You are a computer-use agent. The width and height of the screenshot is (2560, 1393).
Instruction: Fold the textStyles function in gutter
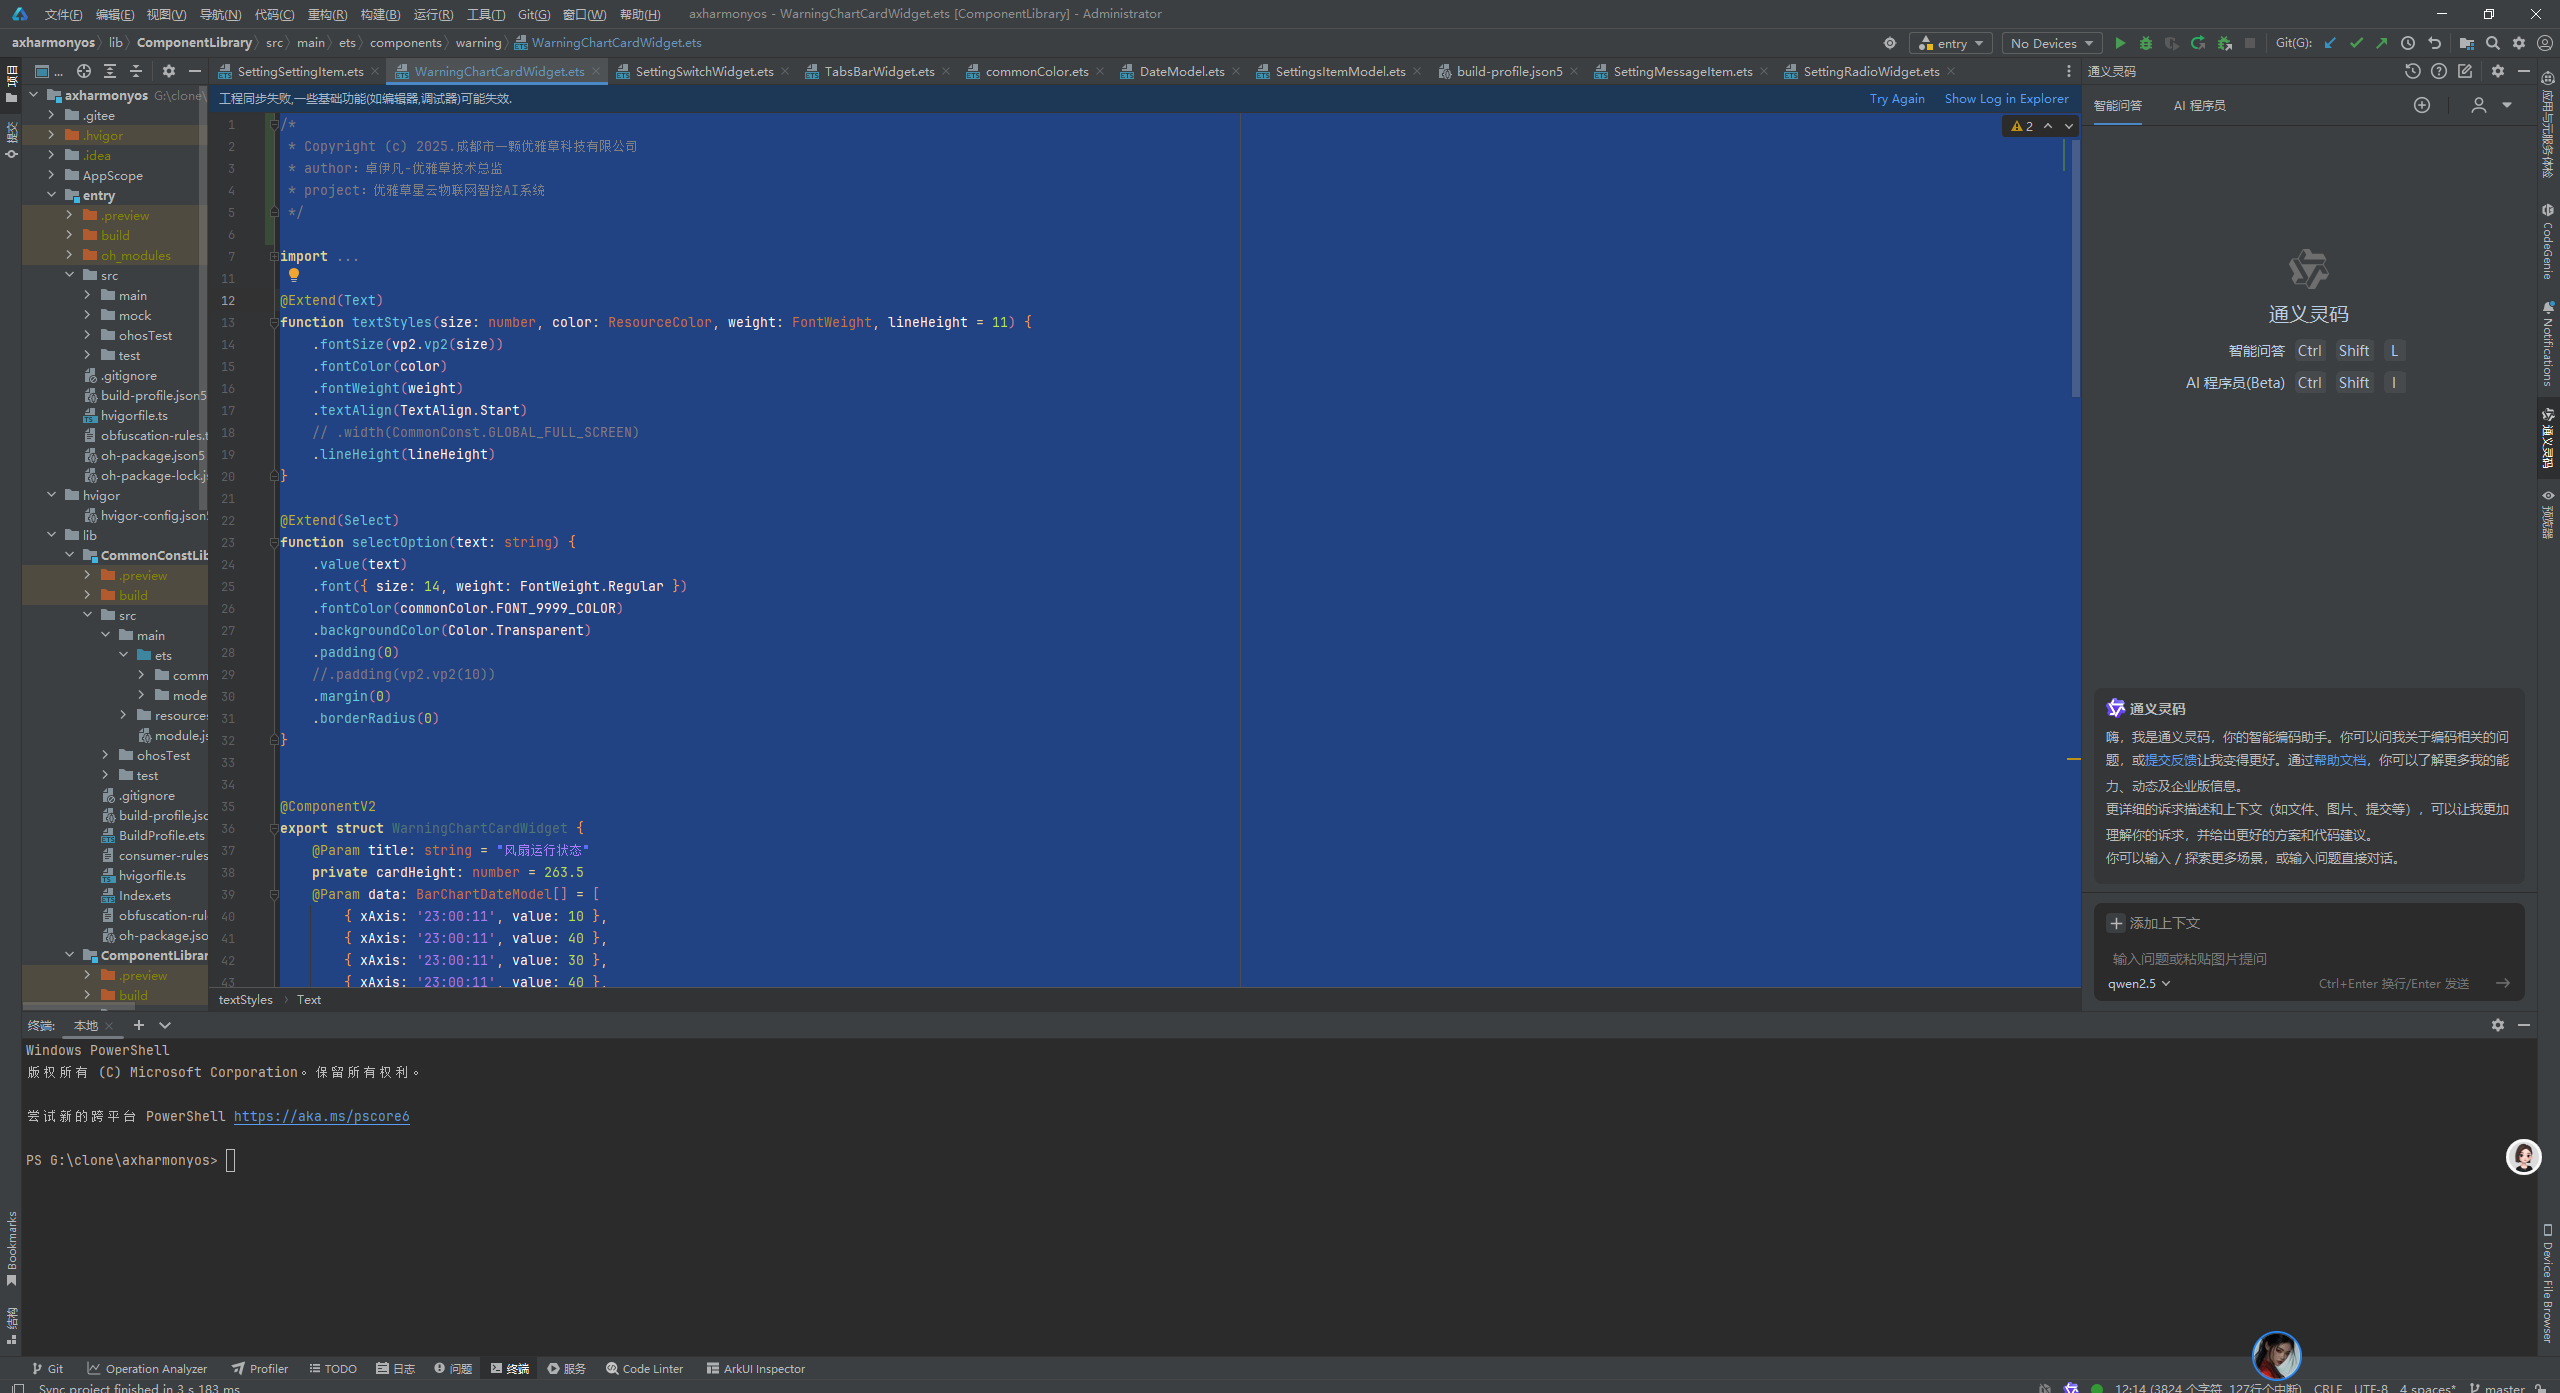(x=274, y=322)
